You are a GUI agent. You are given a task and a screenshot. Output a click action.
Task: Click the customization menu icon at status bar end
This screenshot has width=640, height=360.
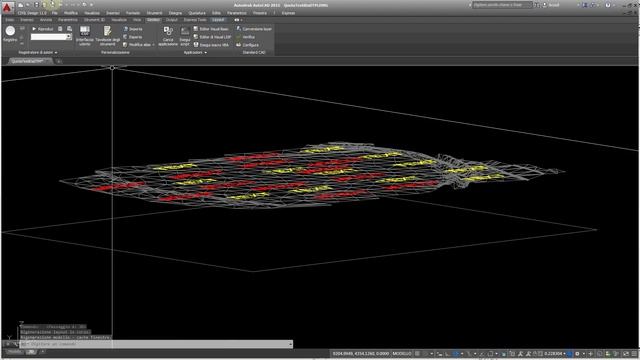click(634, 353)
